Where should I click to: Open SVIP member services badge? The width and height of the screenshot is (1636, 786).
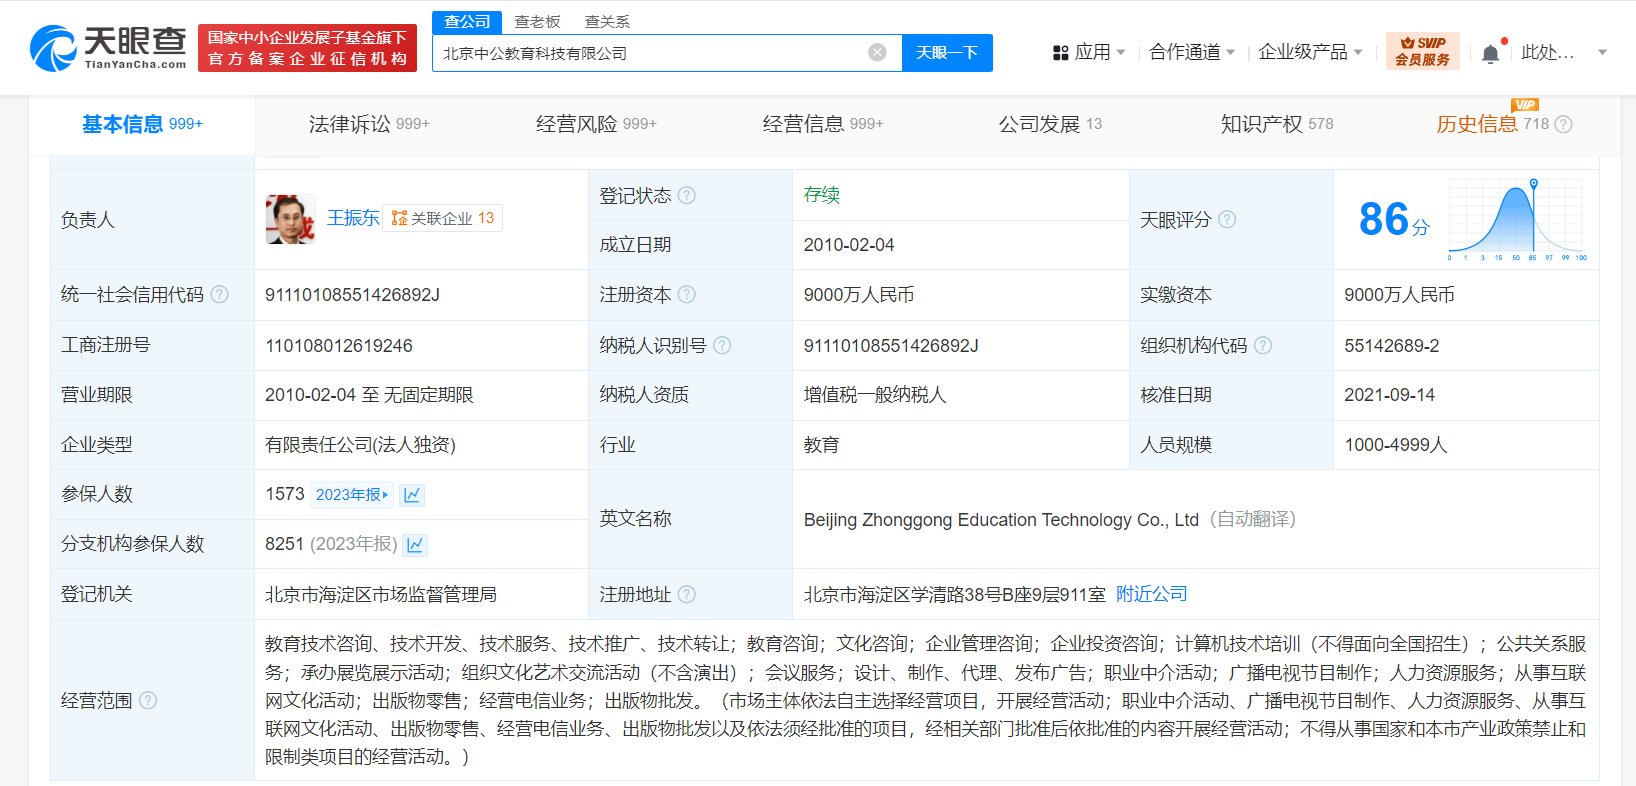pyautogui.click(x=1422, y=51)
